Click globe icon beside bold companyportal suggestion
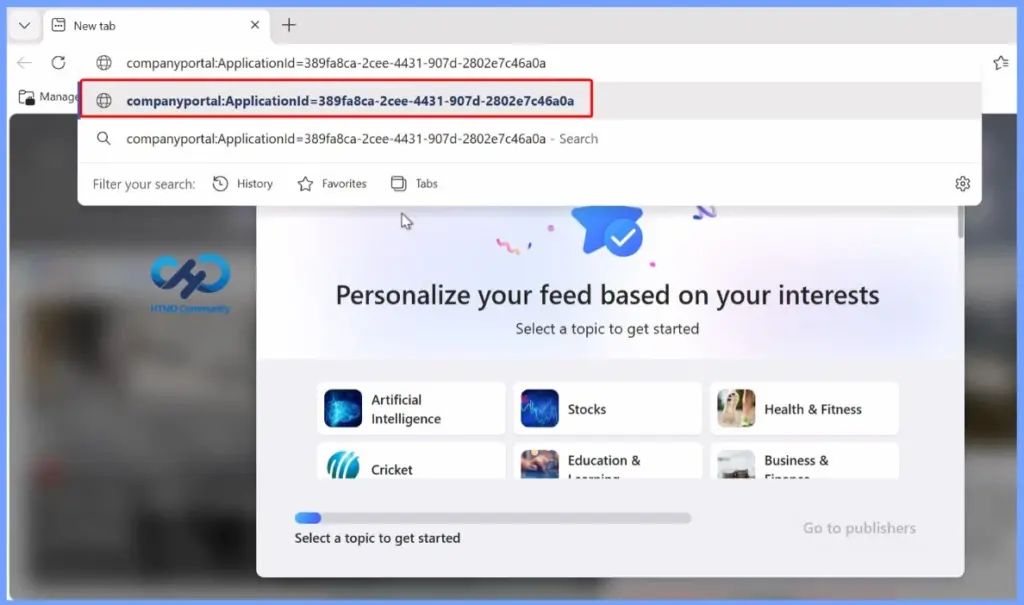The height and width of the screenshot is (605, 1024). tap(104, 101)
